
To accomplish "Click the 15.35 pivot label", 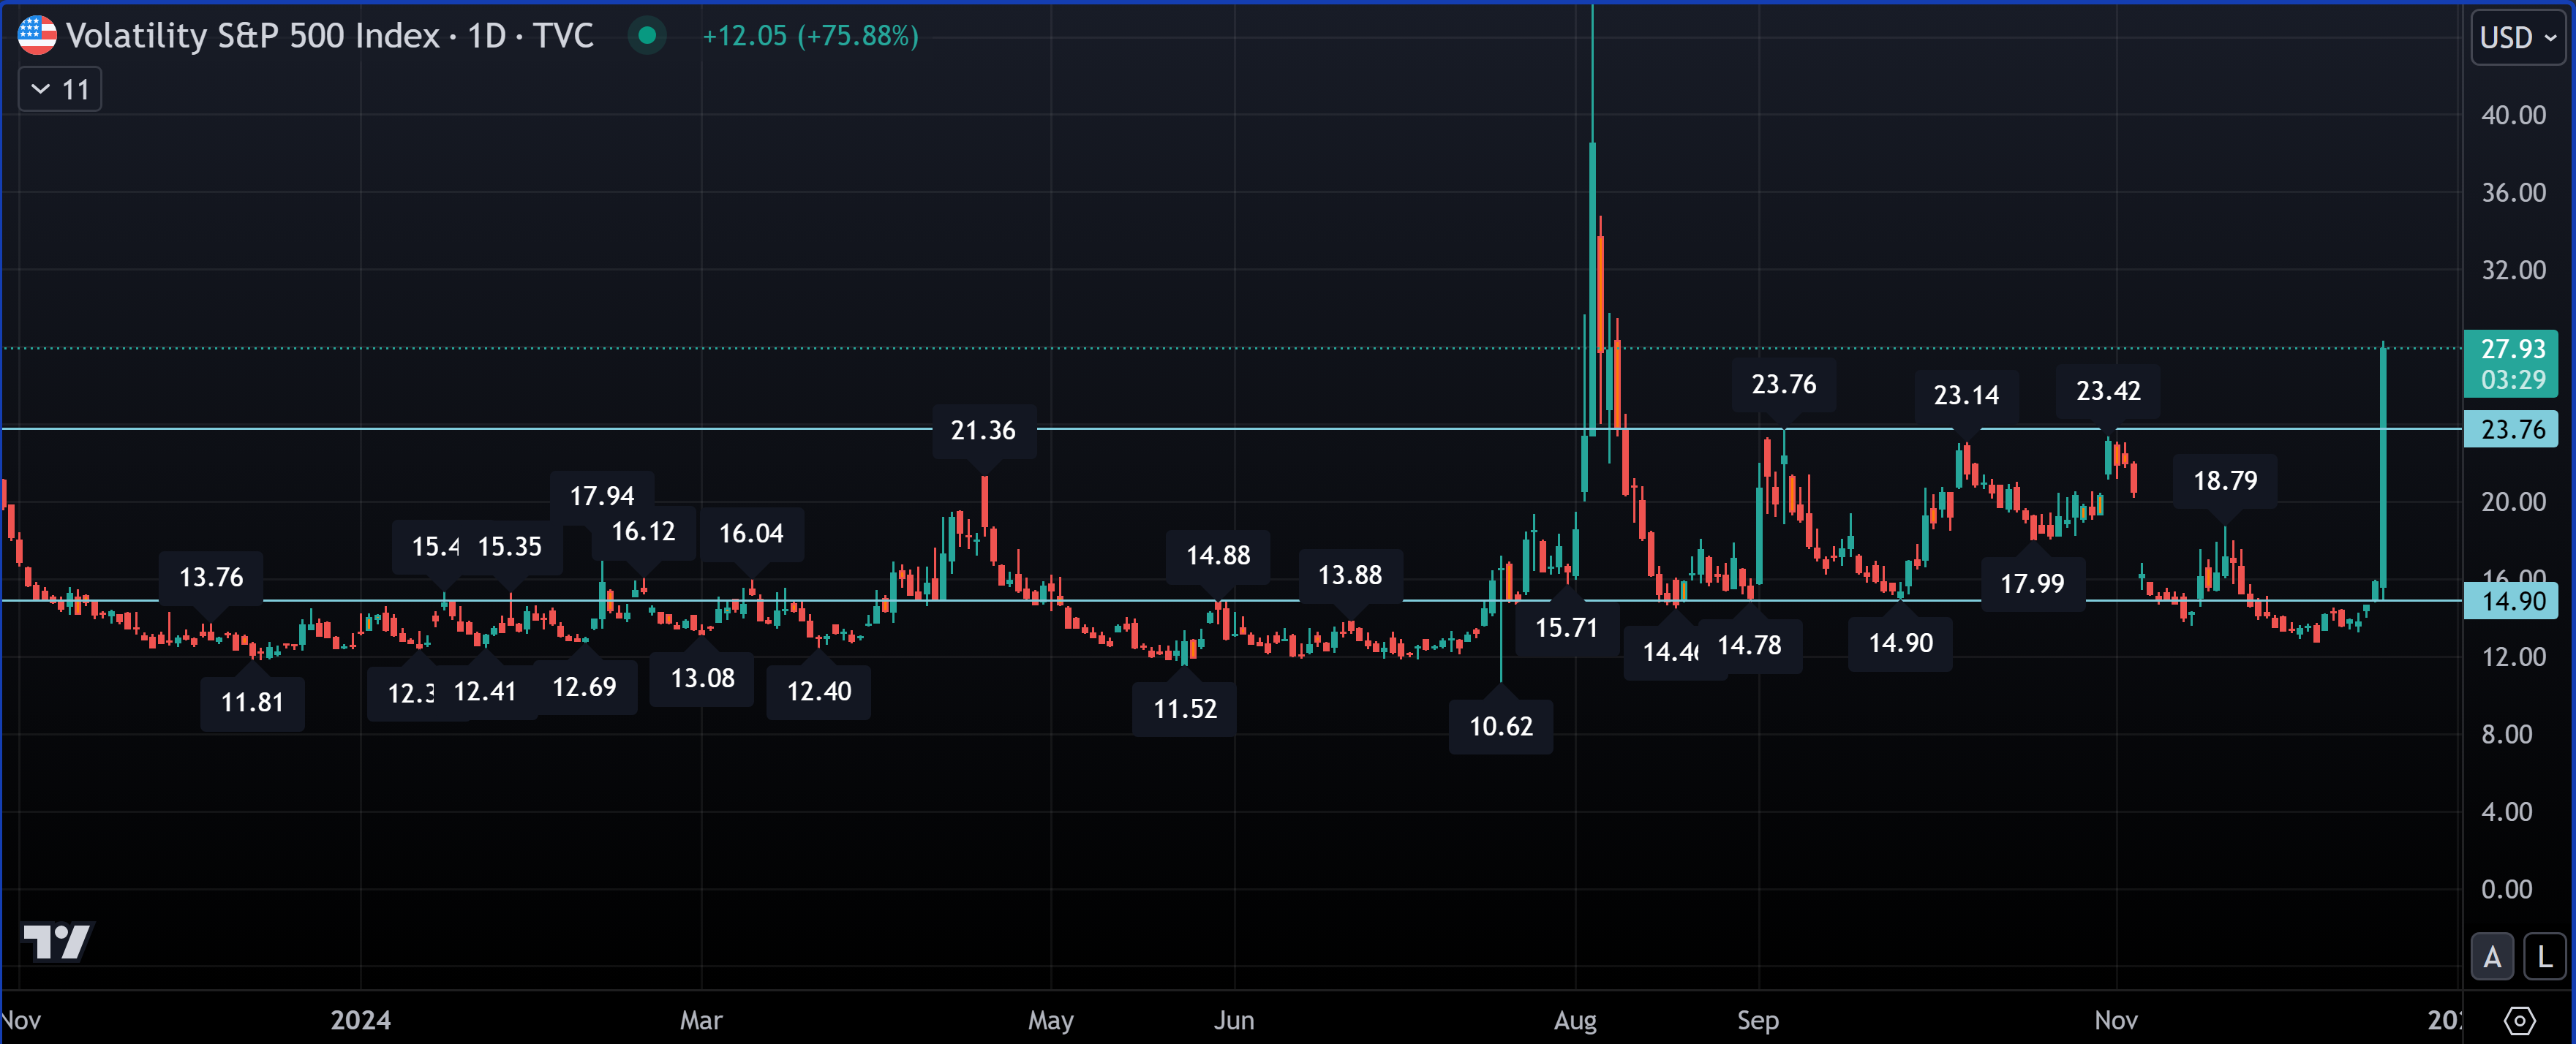I will [x=510, y=547].
